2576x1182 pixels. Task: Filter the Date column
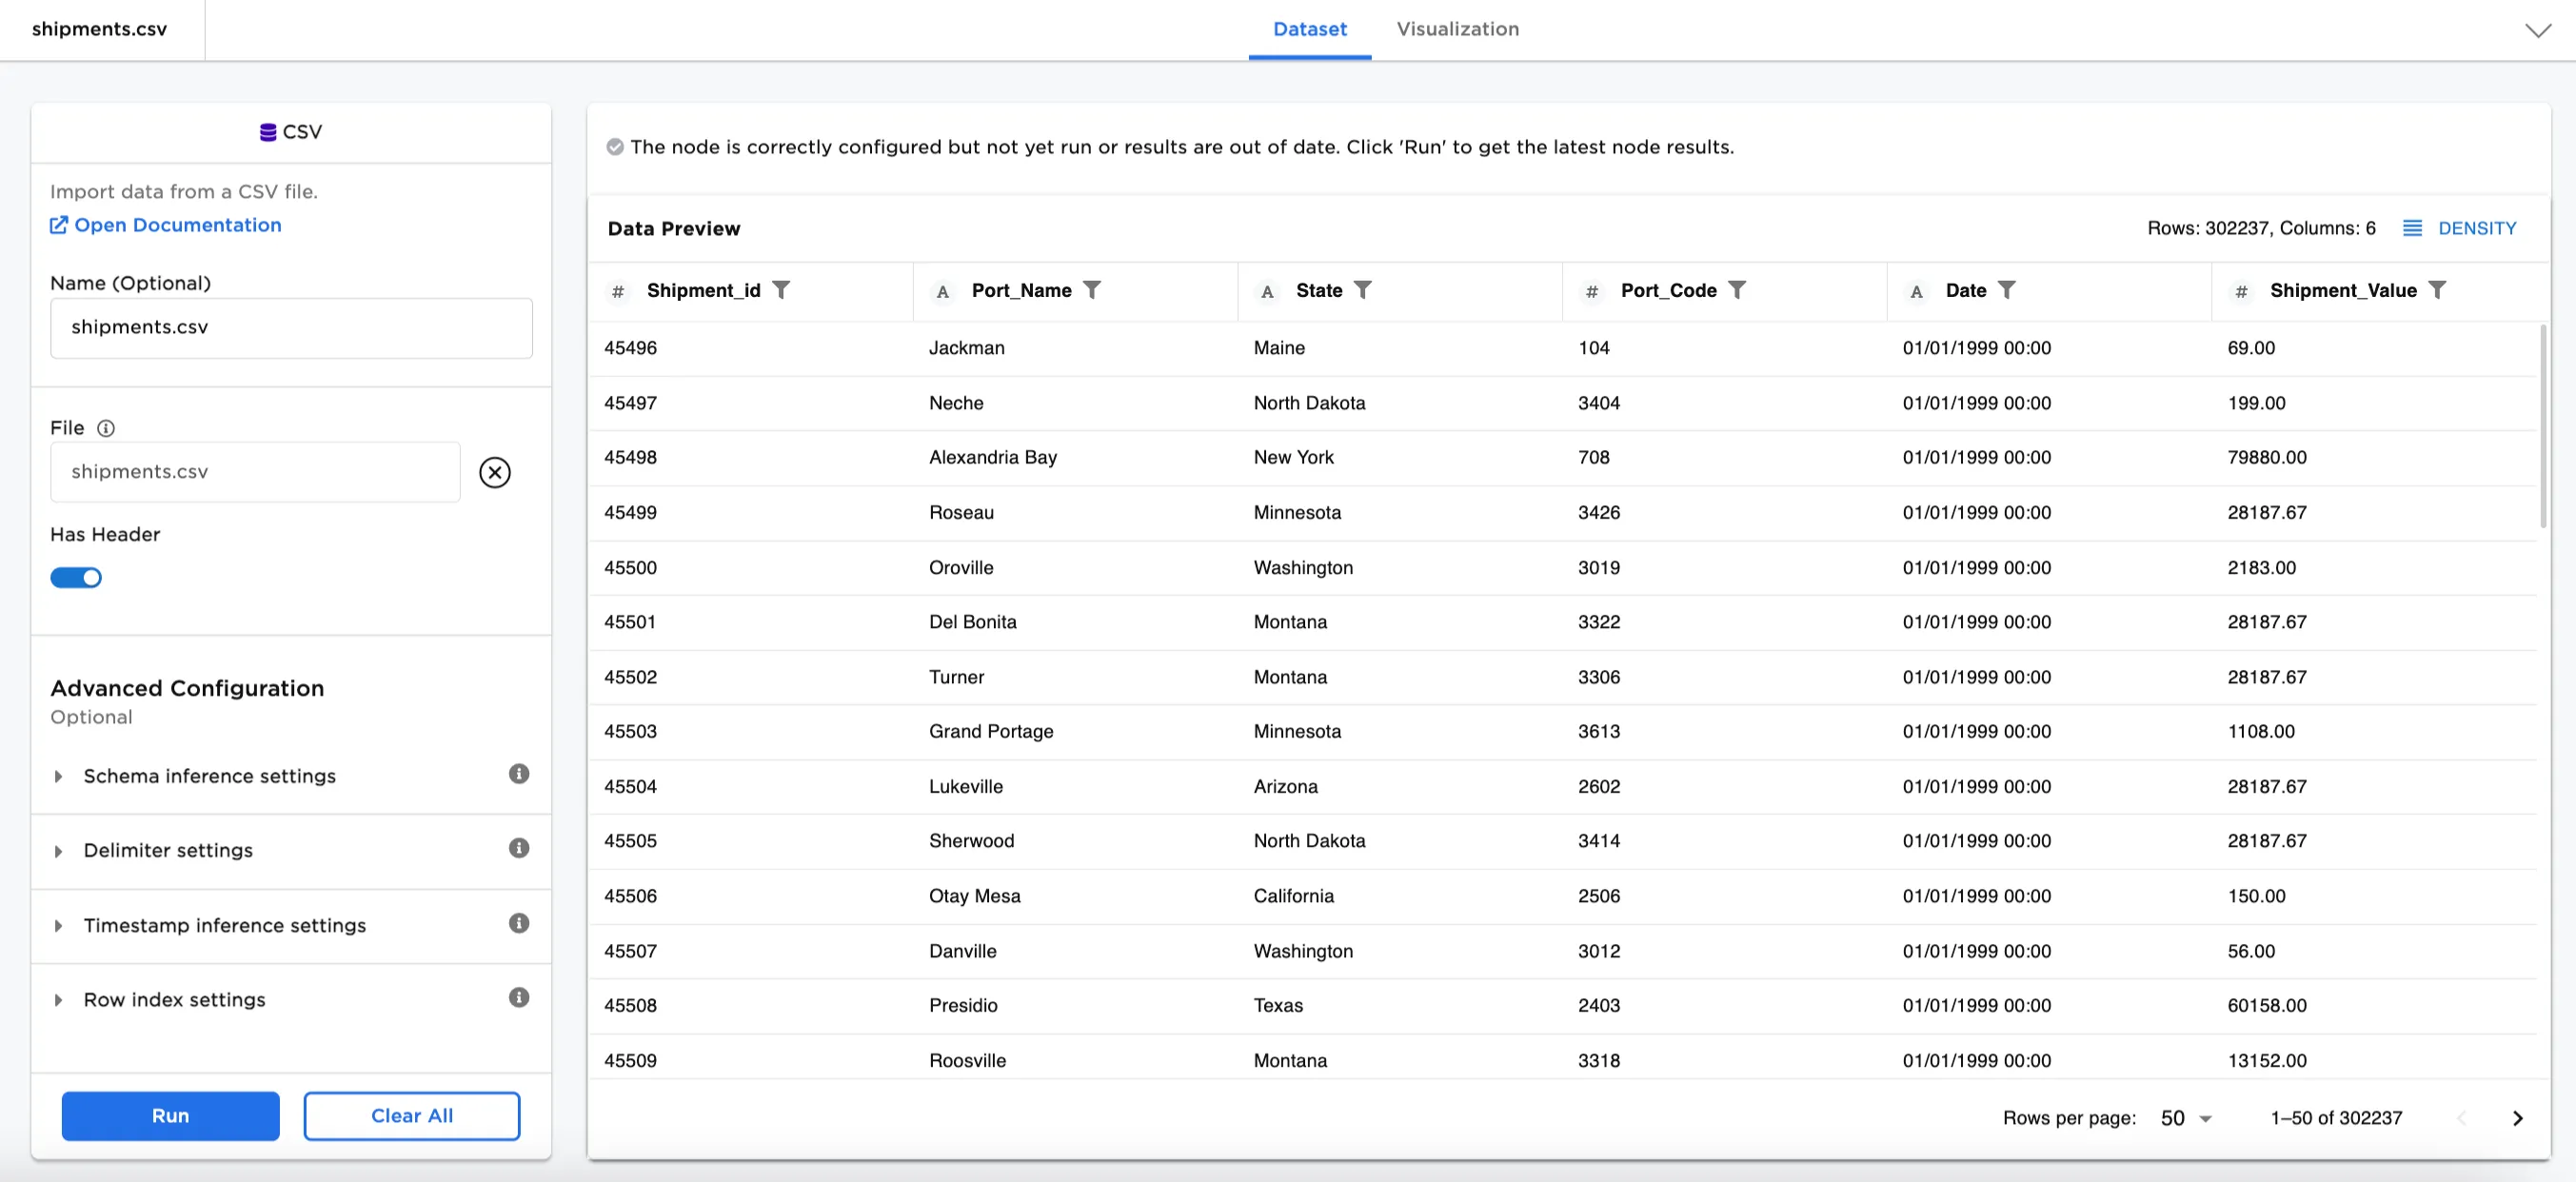tap(2006, 290)
